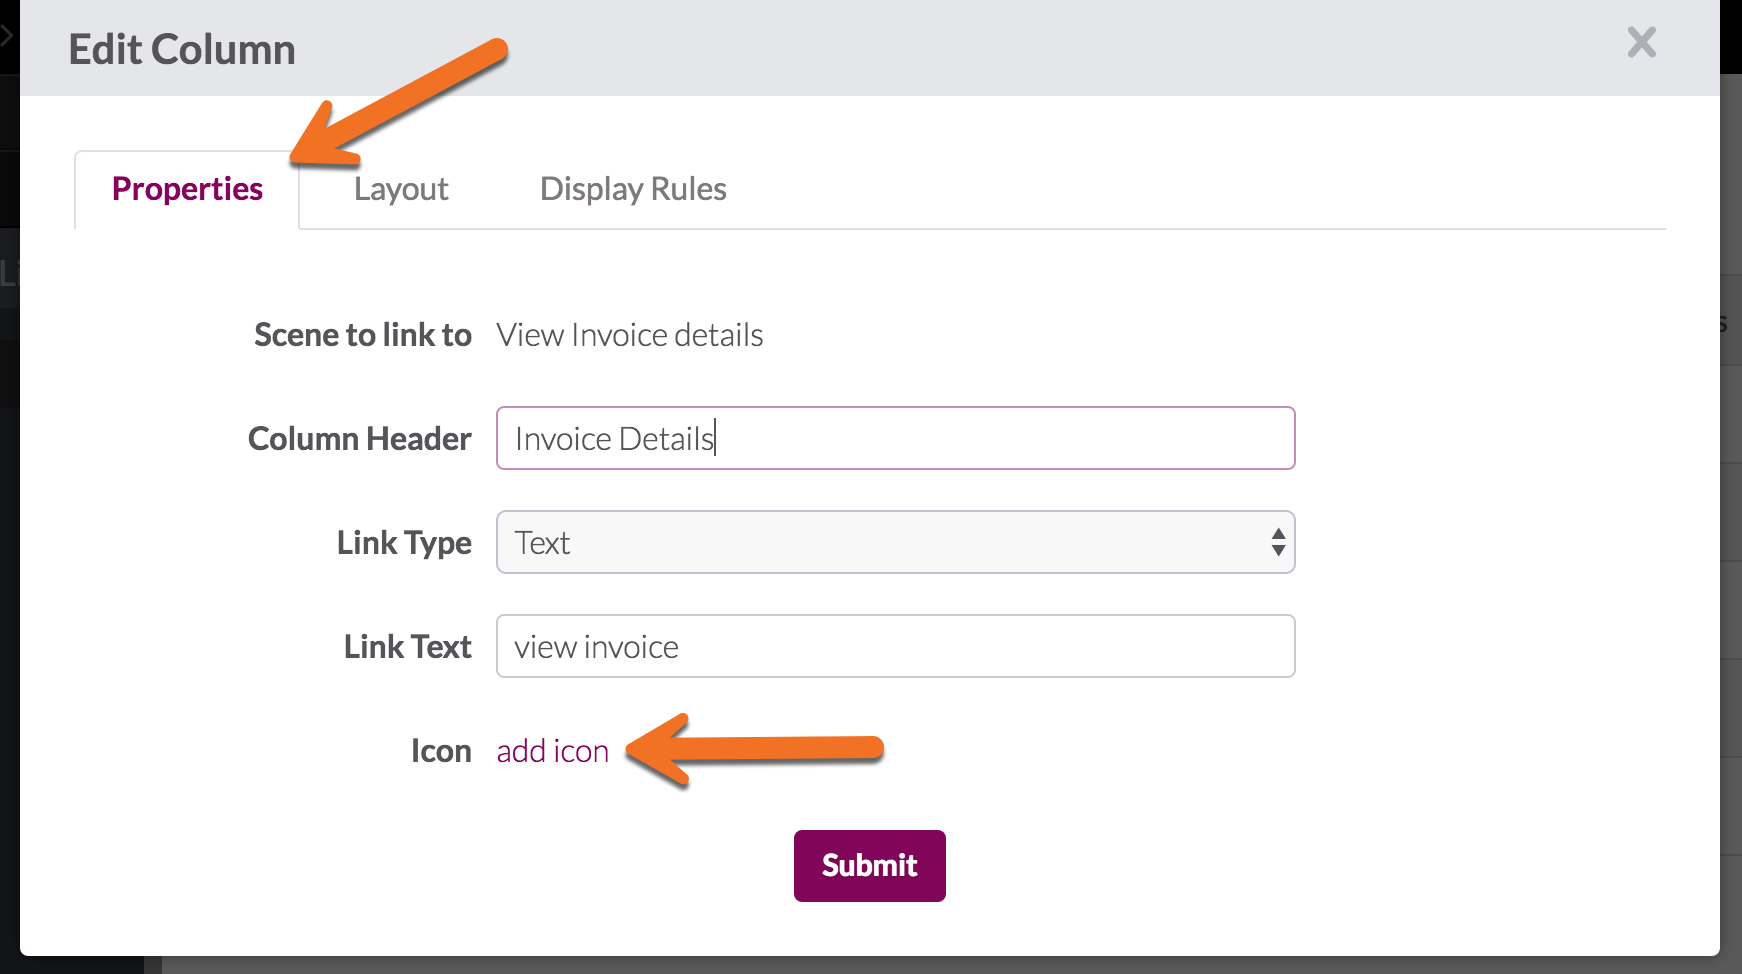Screen dimensions: 1742x974
Task: Click the Icon field label
Action: (441, 751)
